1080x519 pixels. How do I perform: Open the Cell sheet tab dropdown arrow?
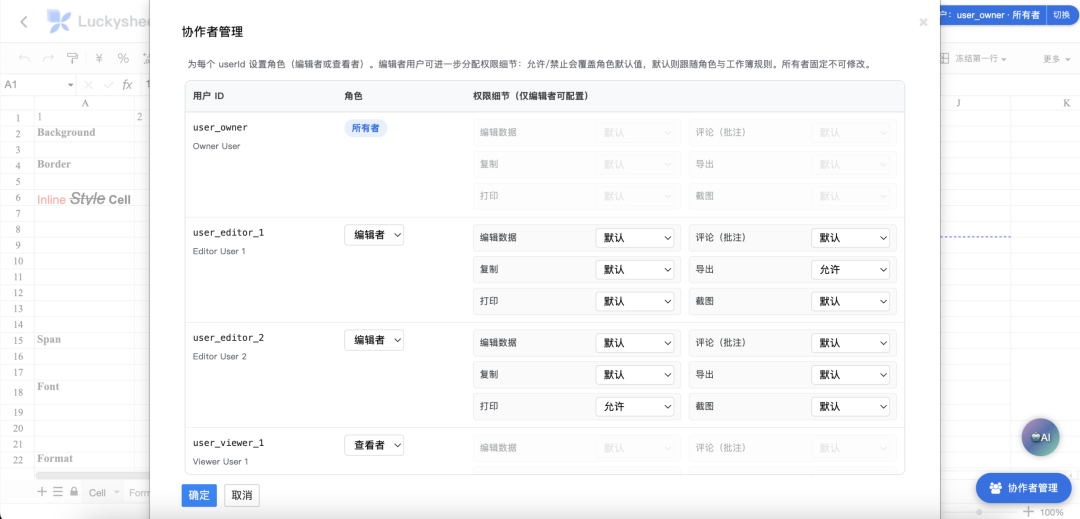click(x=116, y=492)
